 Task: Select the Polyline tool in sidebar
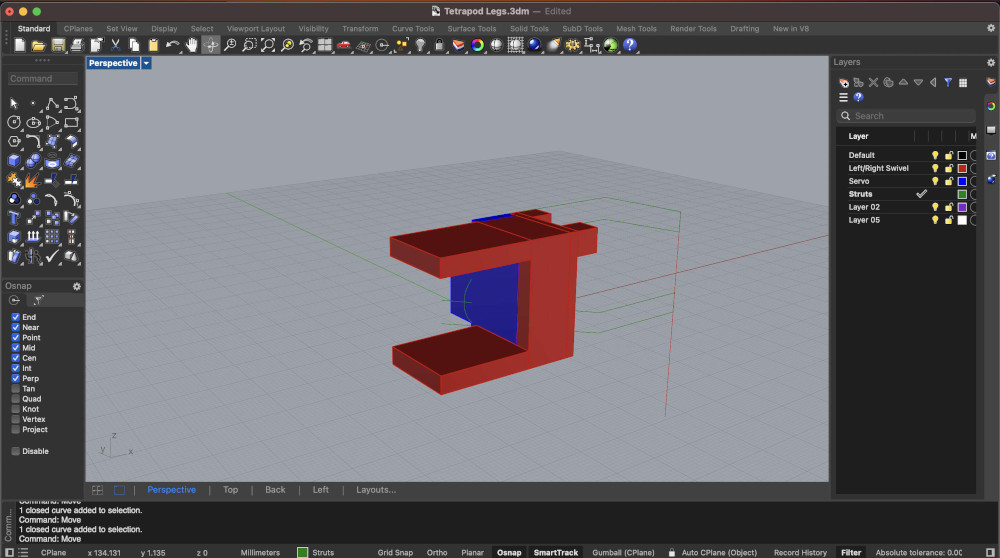pyautogui.click(x=52, y=103)
